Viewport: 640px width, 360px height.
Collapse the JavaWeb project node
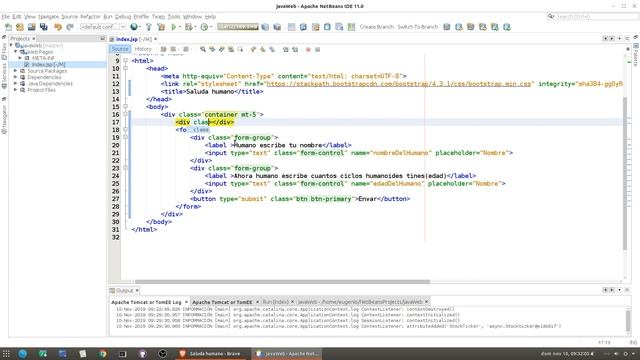click(x=11, y=46)
